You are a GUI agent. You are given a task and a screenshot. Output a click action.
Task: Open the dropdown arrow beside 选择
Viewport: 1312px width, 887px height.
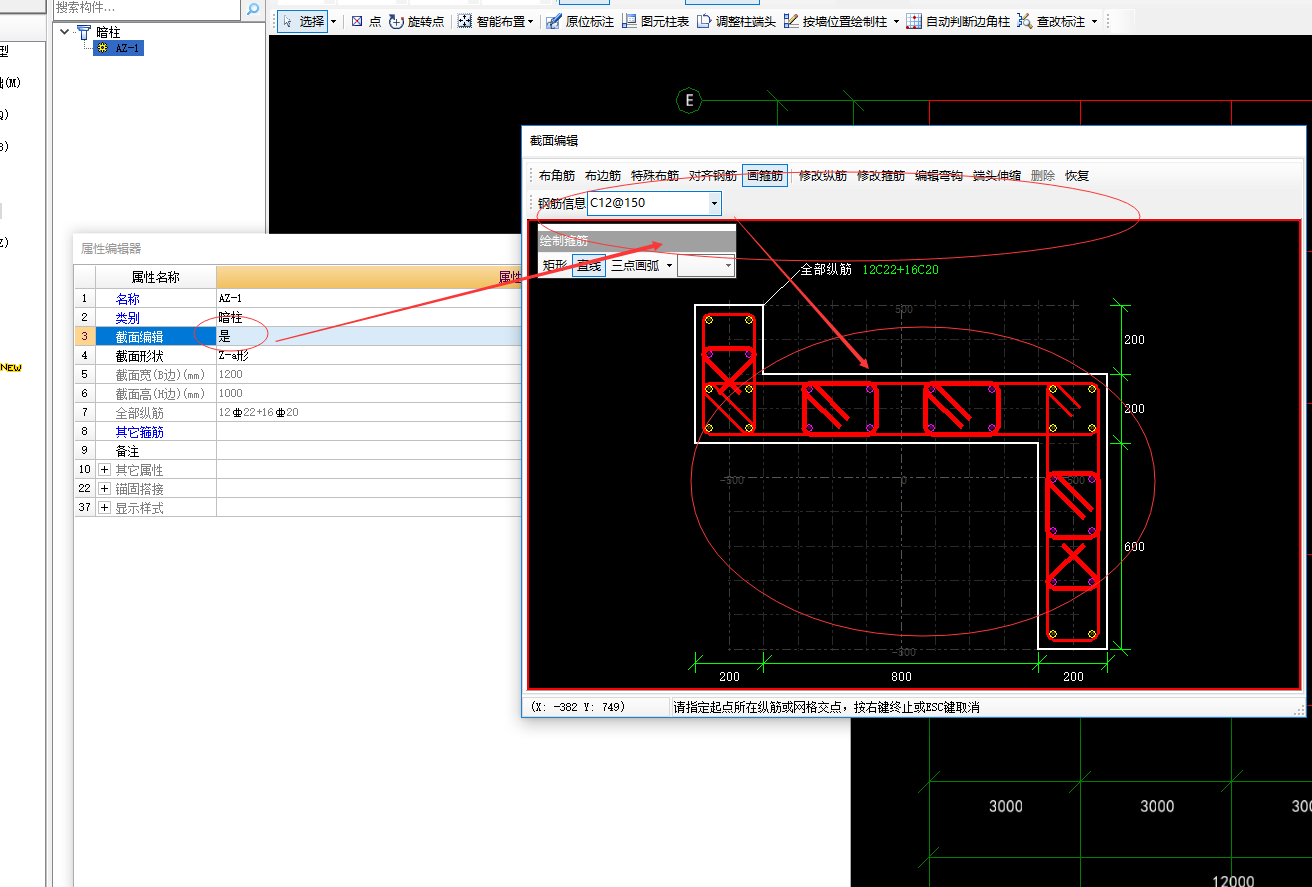(x=333, y=21)
